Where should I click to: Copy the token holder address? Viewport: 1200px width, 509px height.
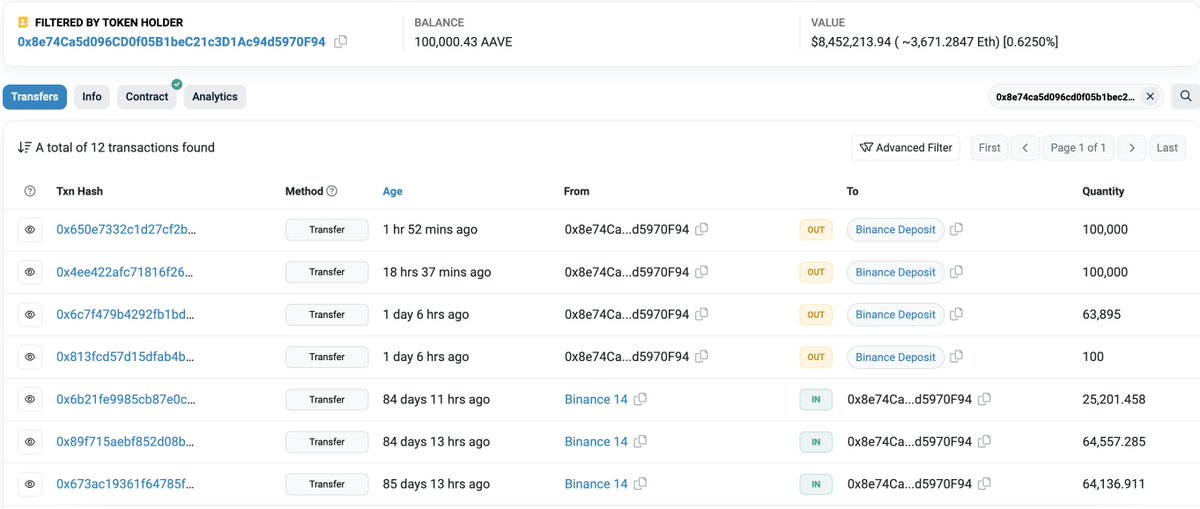click(x=341, y=42)
